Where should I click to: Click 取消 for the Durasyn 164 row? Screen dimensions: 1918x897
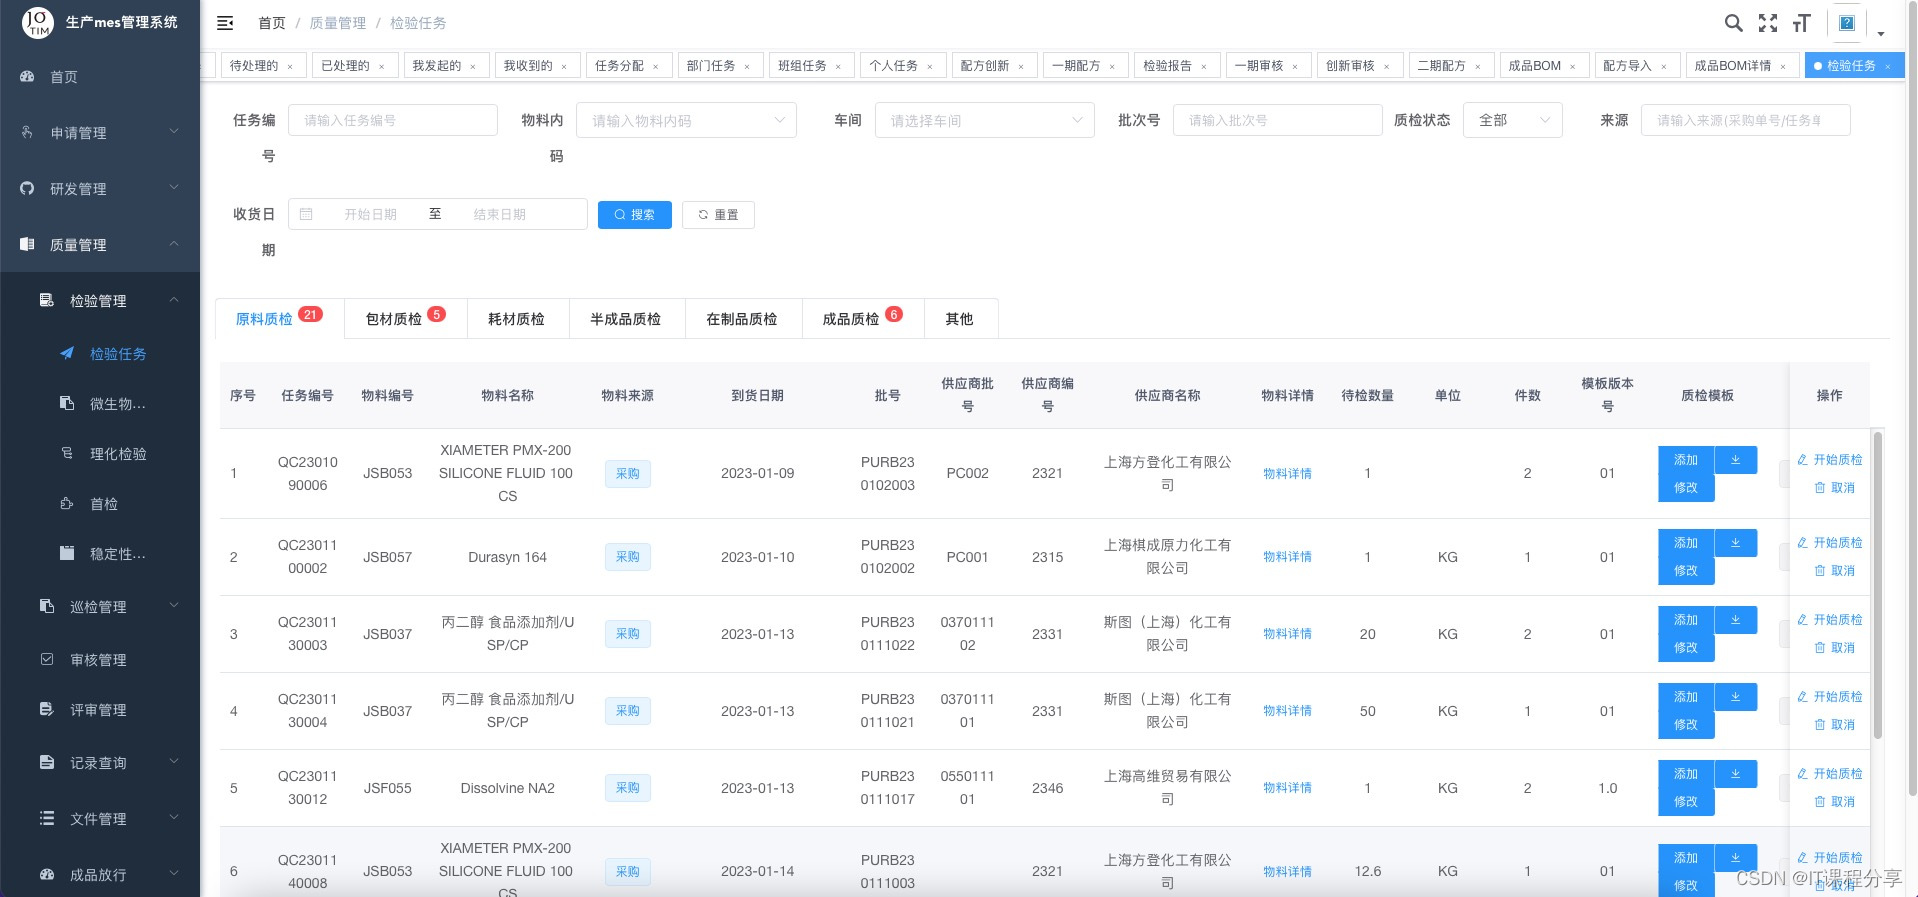(1835, 571)
